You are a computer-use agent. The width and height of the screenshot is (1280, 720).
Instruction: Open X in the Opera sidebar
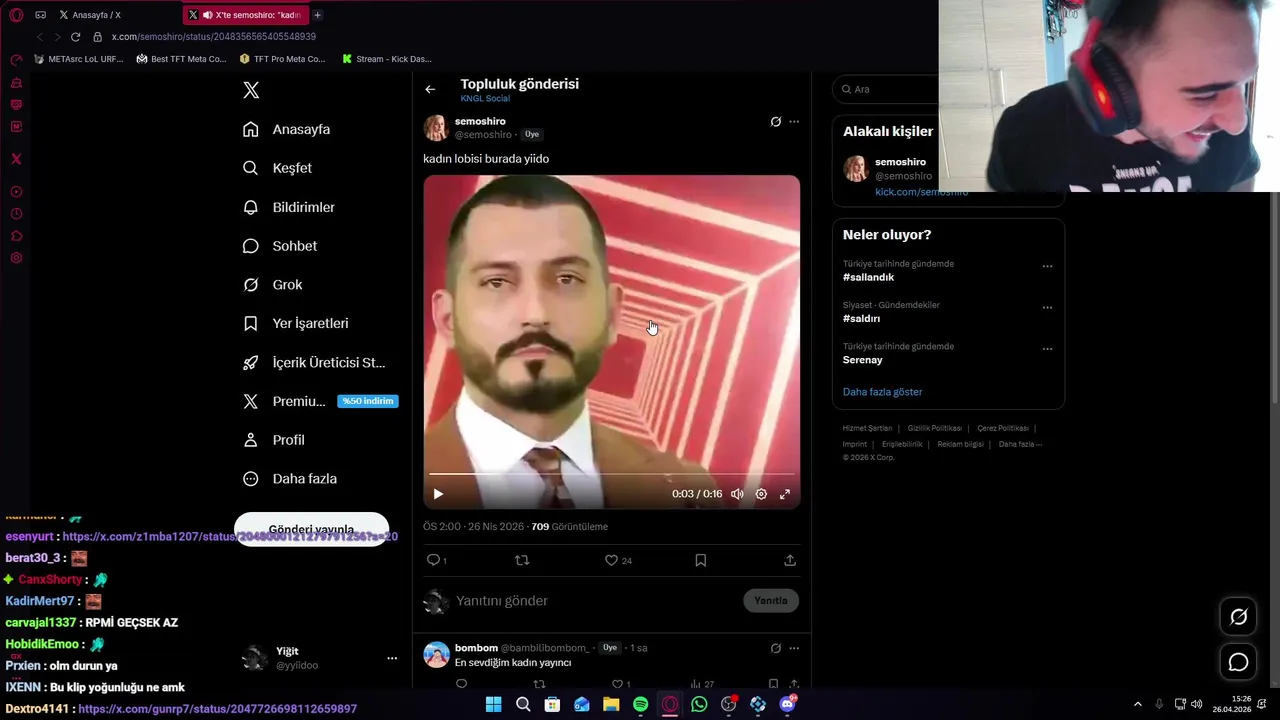pyautogui.click(x=16, y=159)
